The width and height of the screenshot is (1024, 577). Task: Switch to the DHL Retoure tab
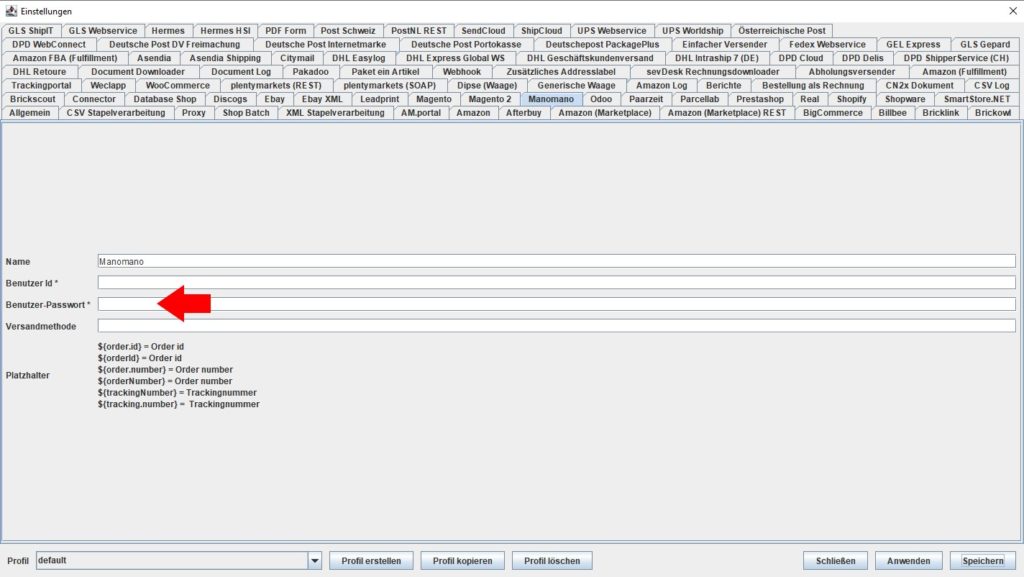pyautogui.click(x=39, y=72)
